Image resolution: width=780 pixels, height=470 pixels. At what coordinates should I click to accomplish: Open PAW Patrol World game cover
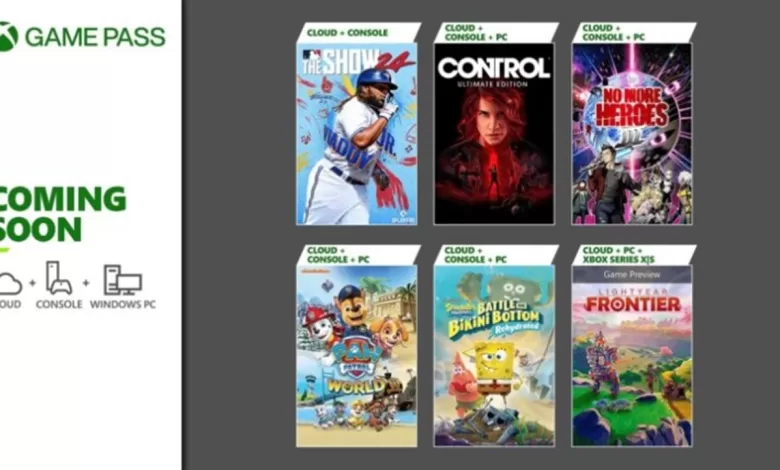(x=357, y=356)
